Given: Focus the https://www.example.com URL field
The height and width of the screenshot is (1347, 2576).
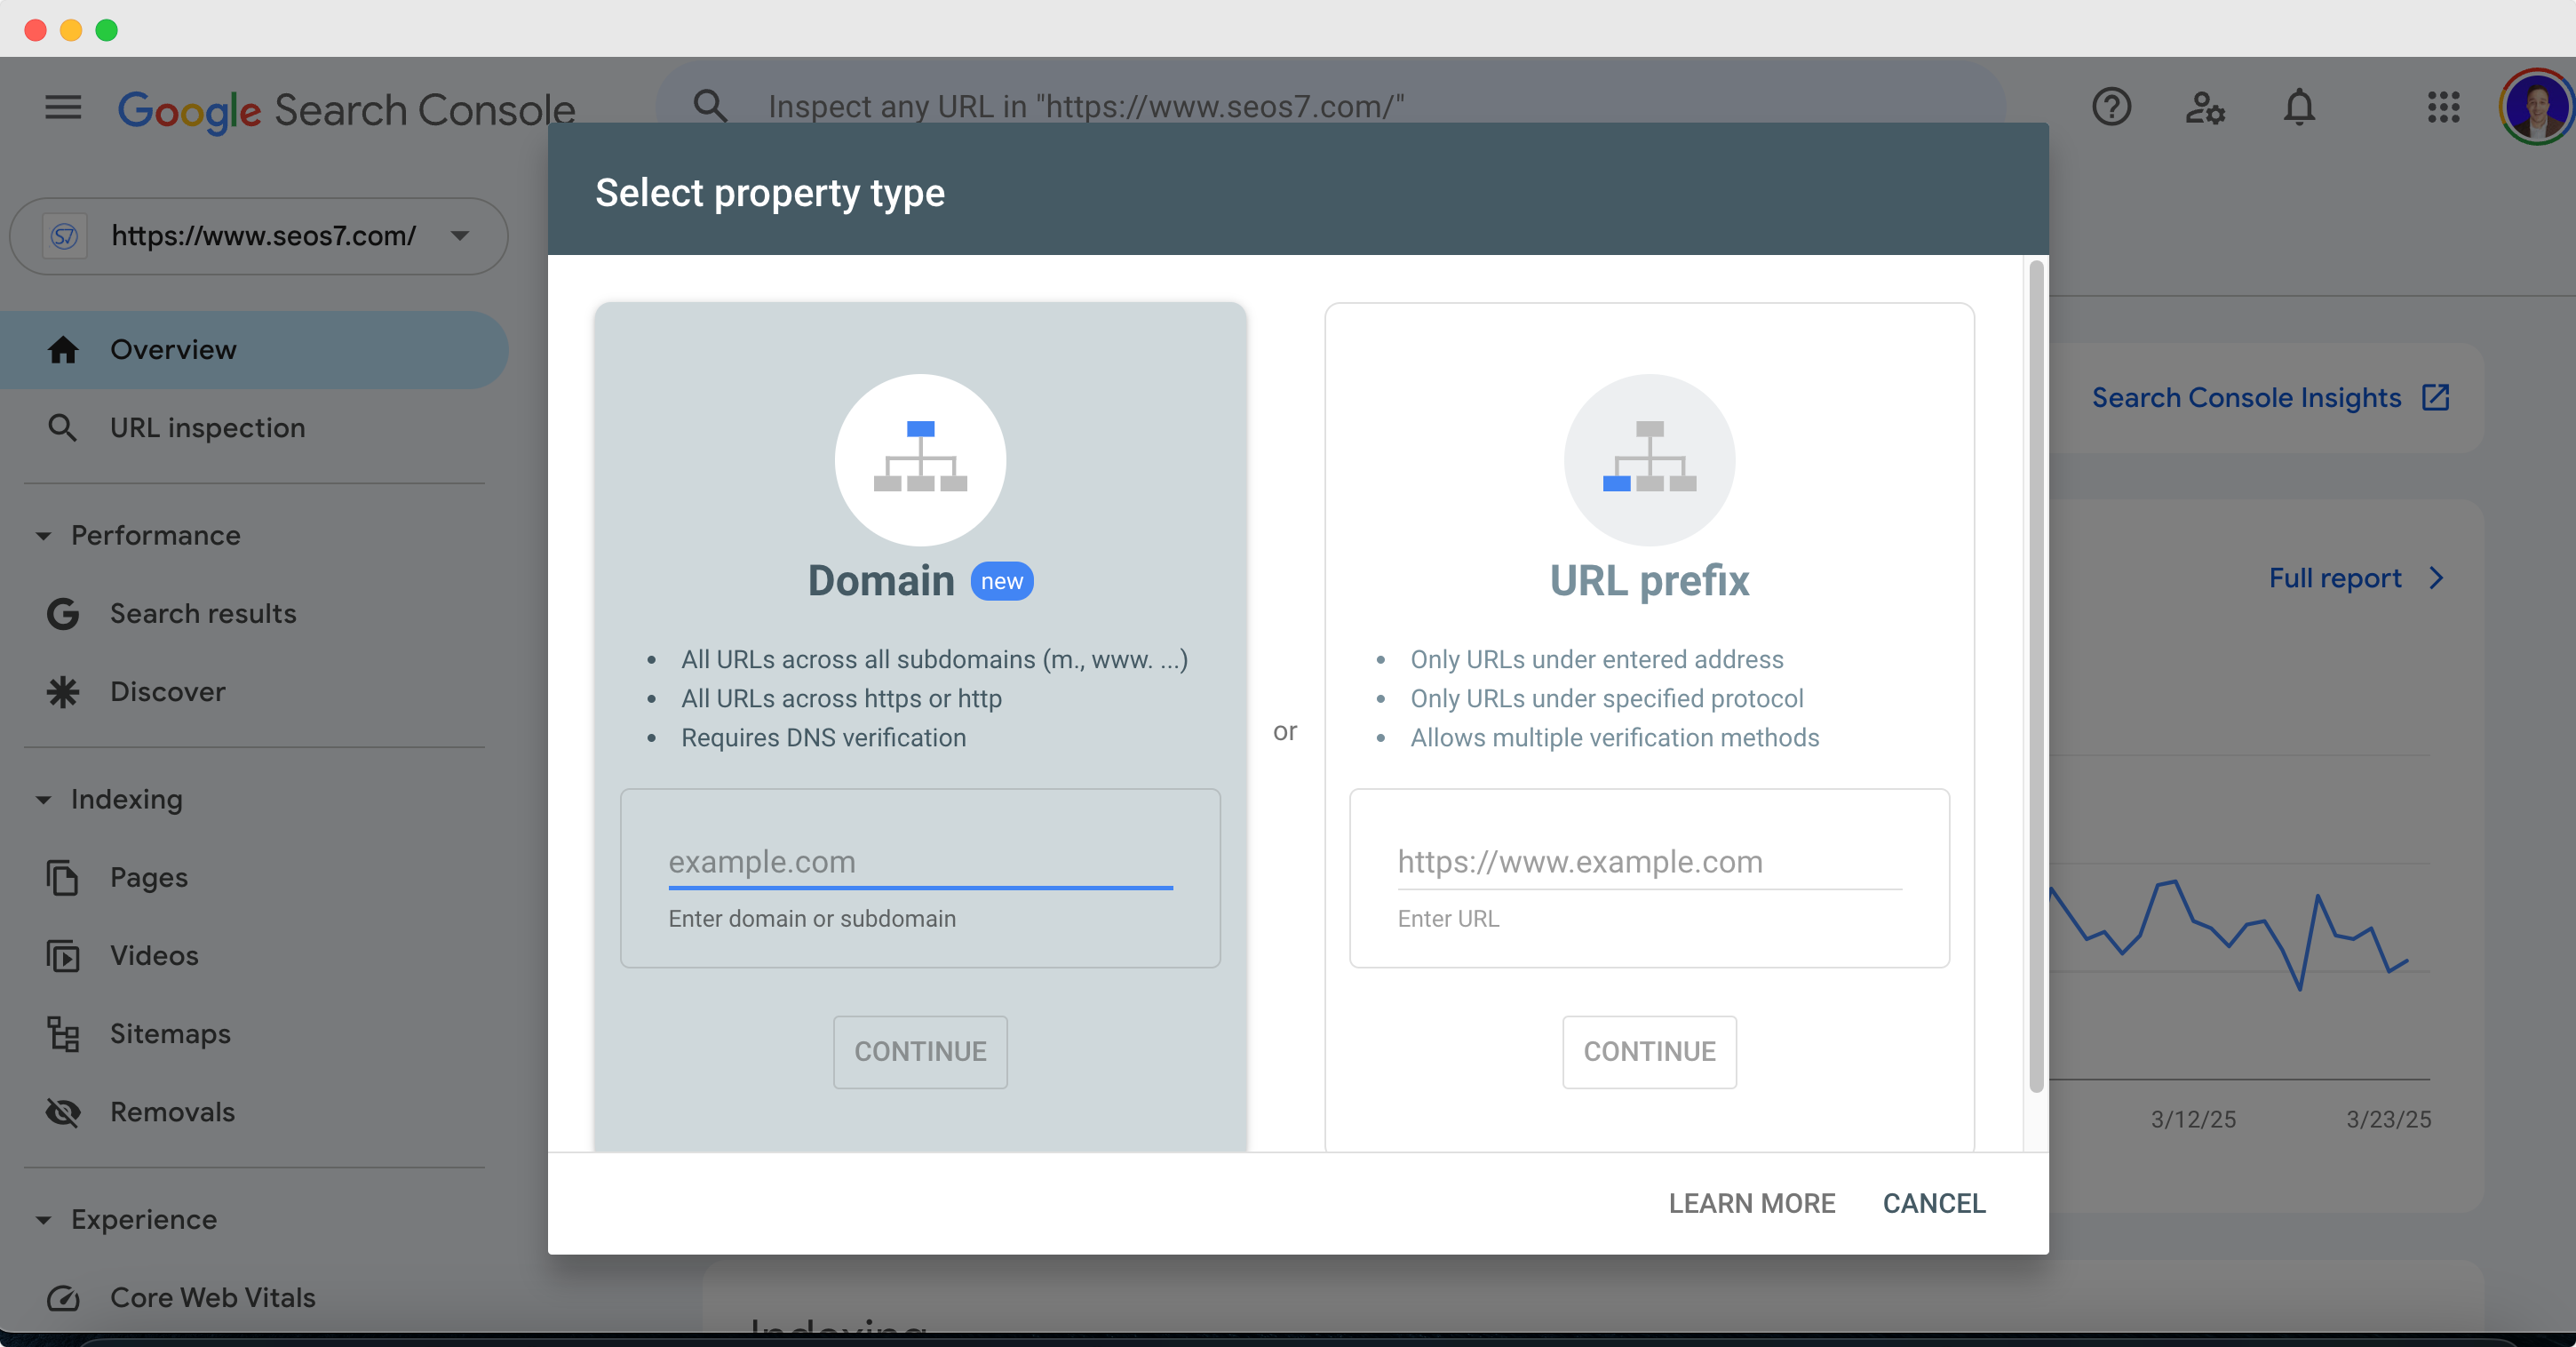Looking at the screenshot, I should coord(1649,863).
